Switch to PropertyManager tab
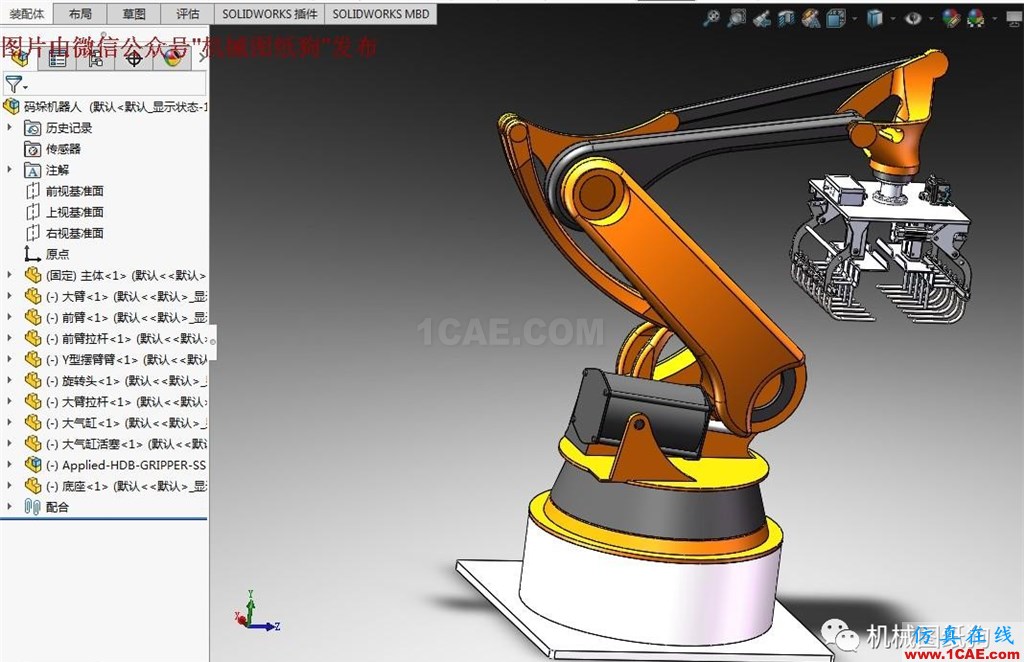The image size is (1024, 662). pos(57,59)
